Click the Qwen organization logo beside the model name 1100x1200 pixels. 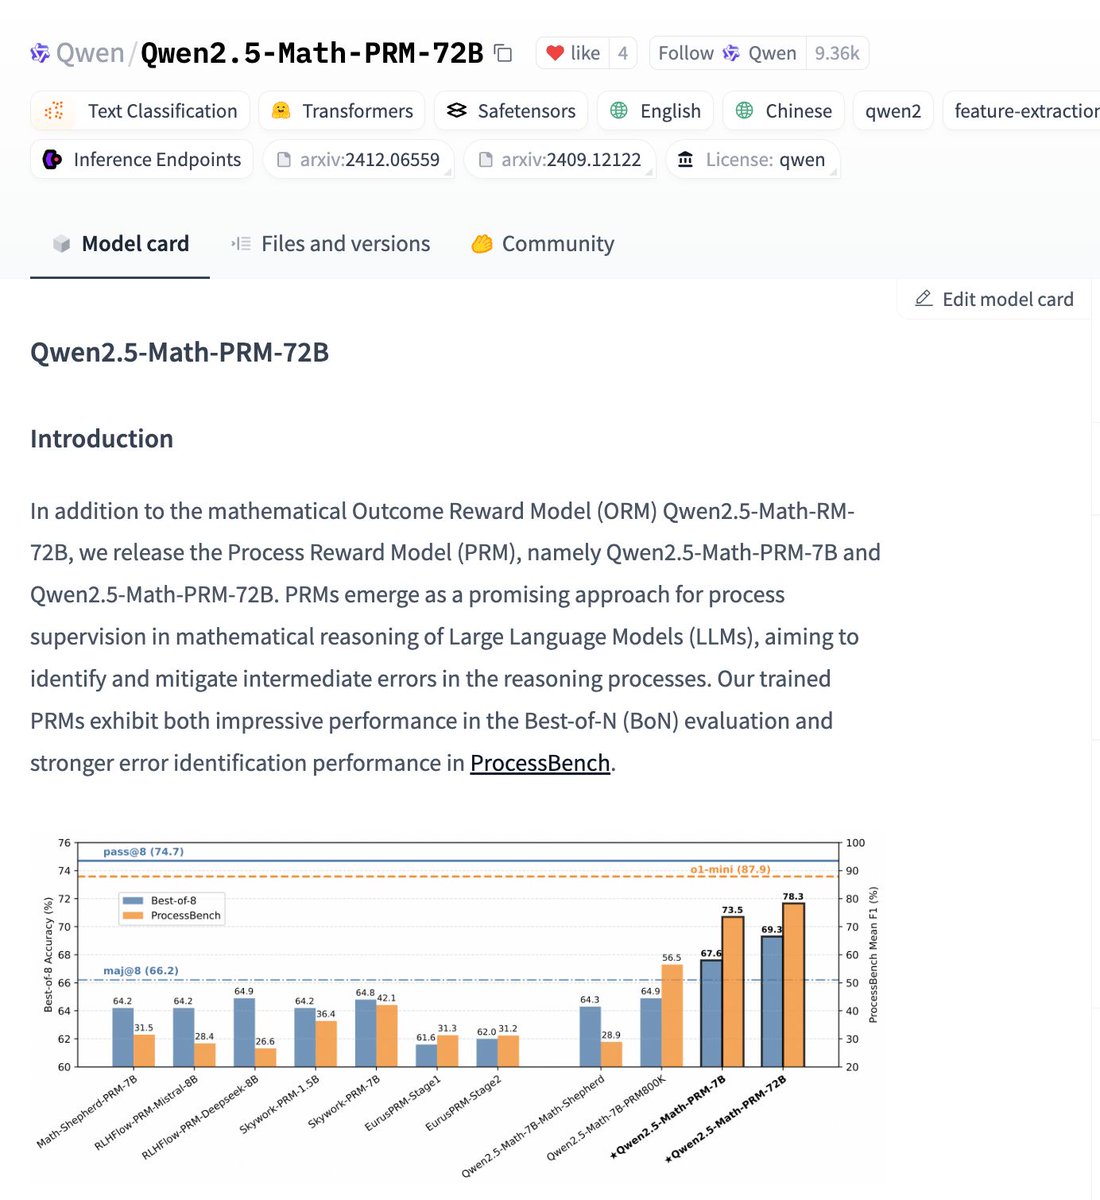(40, 53)
